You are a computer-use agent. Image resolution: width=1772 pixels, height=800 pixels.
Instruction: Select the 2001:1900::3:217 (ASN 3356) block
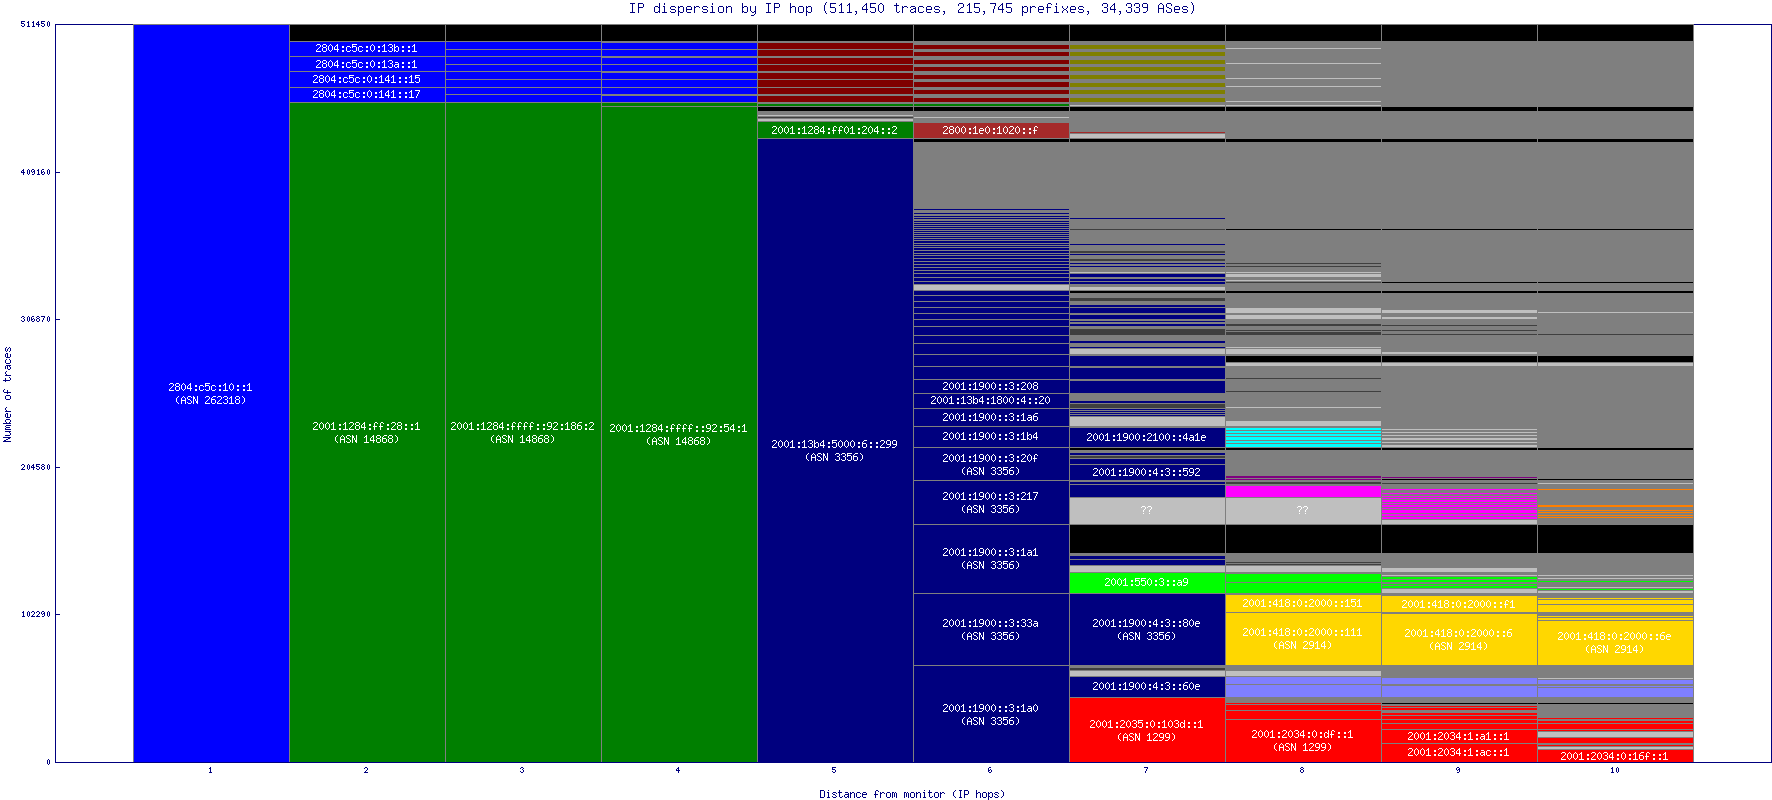coord(991,502)
